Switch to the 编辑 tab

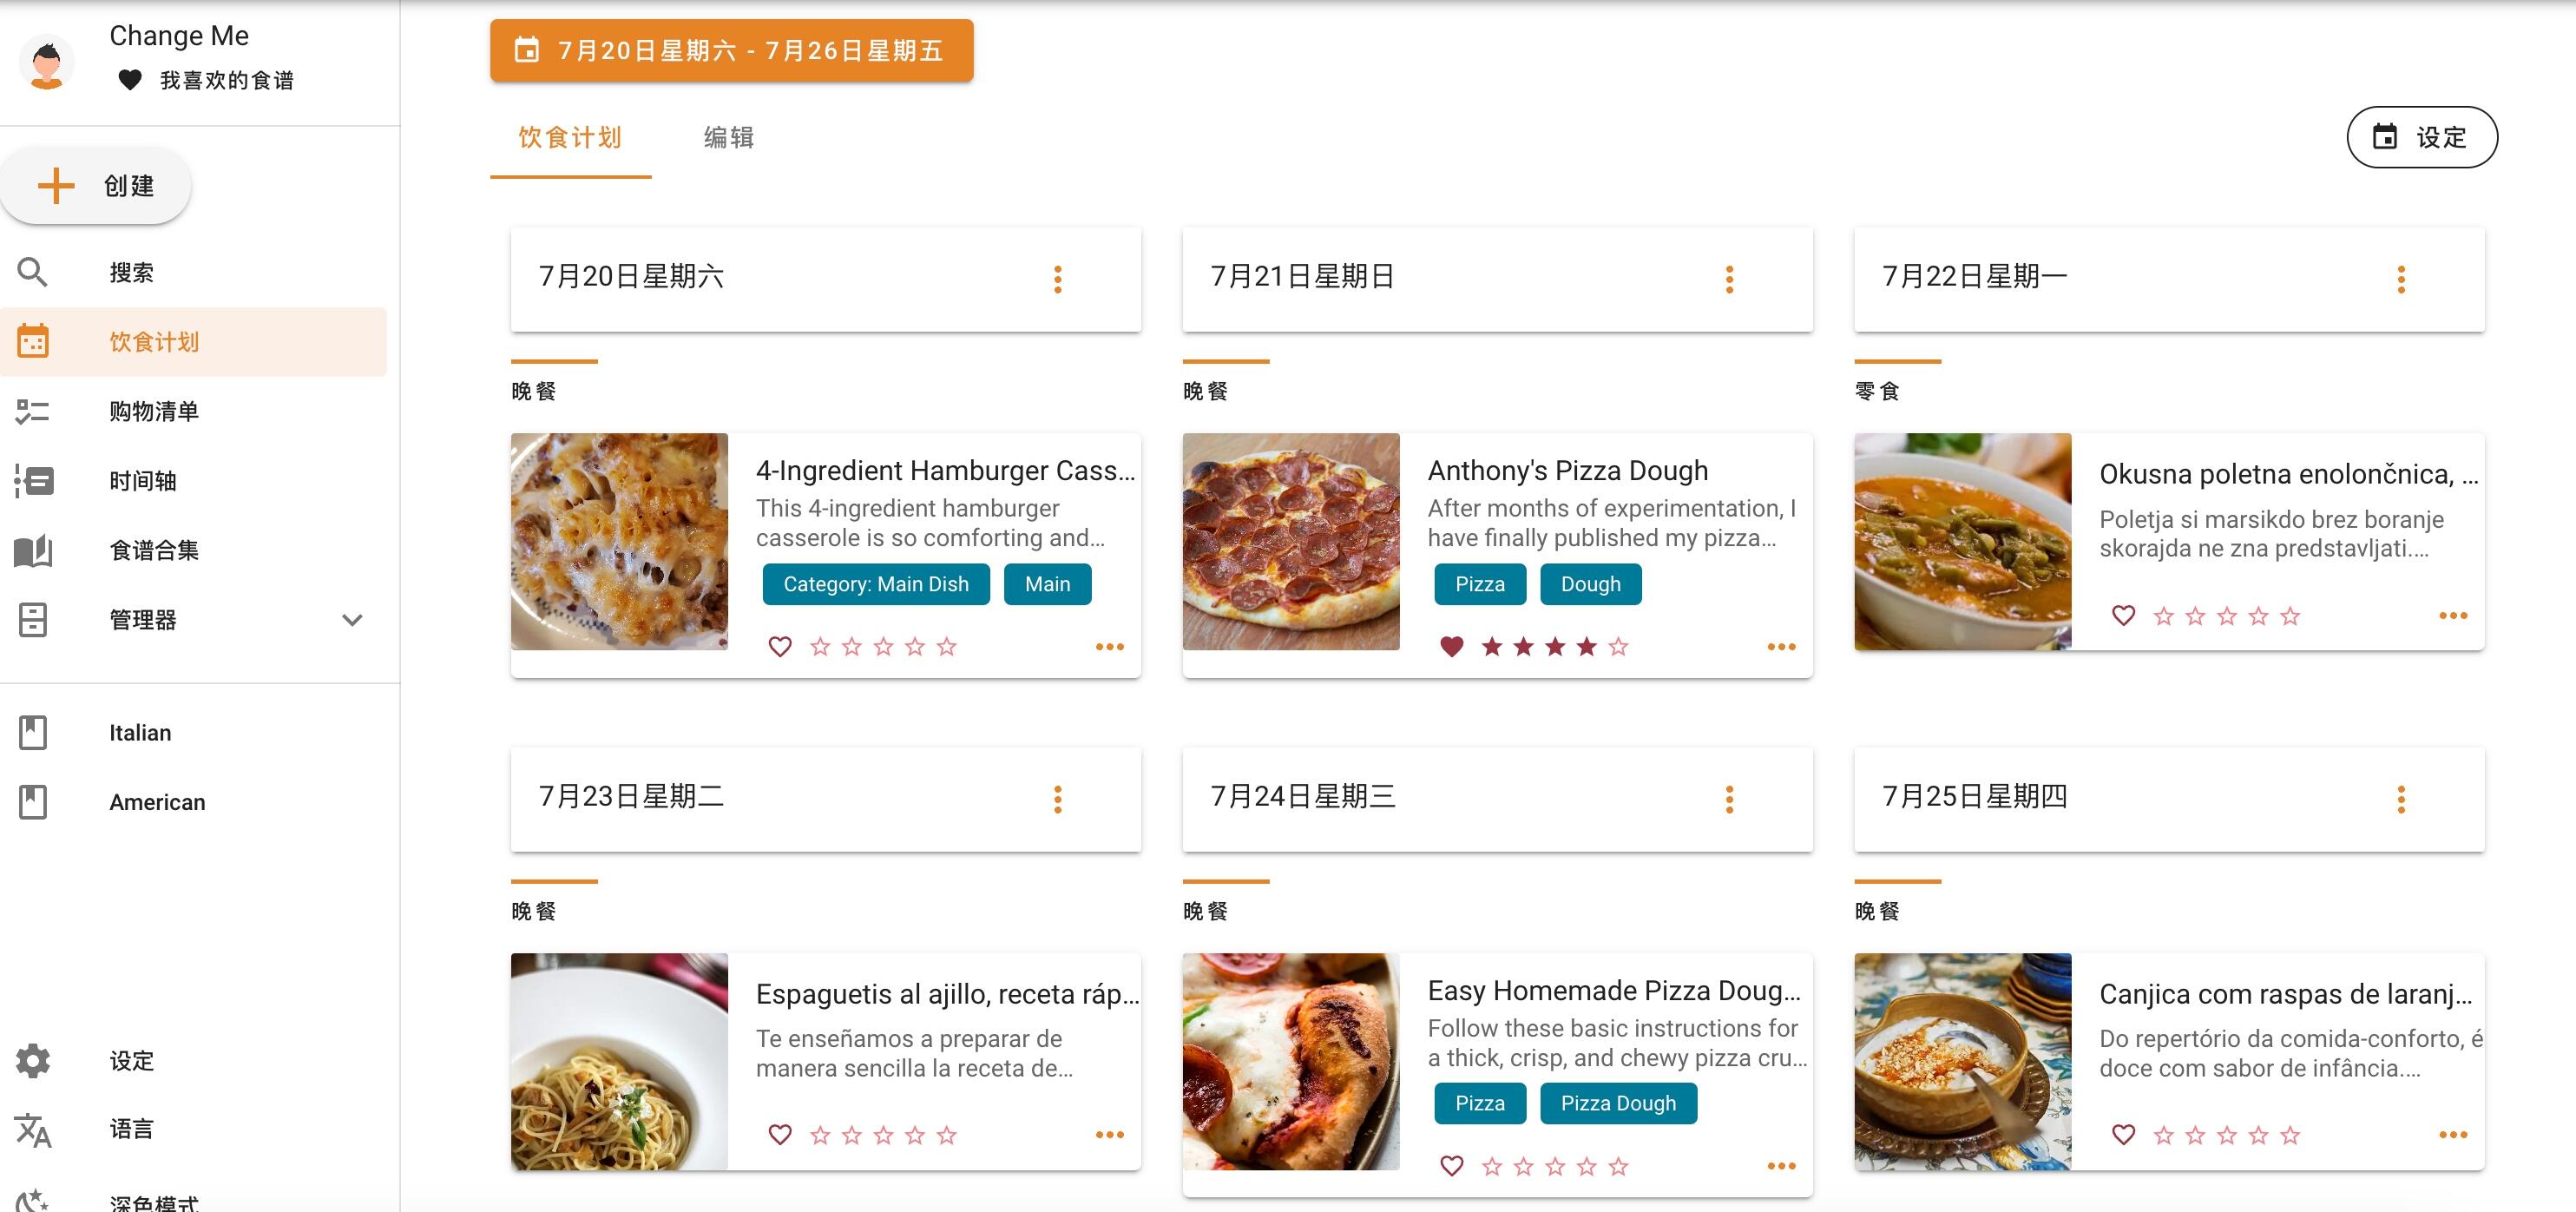click(729, 138)
